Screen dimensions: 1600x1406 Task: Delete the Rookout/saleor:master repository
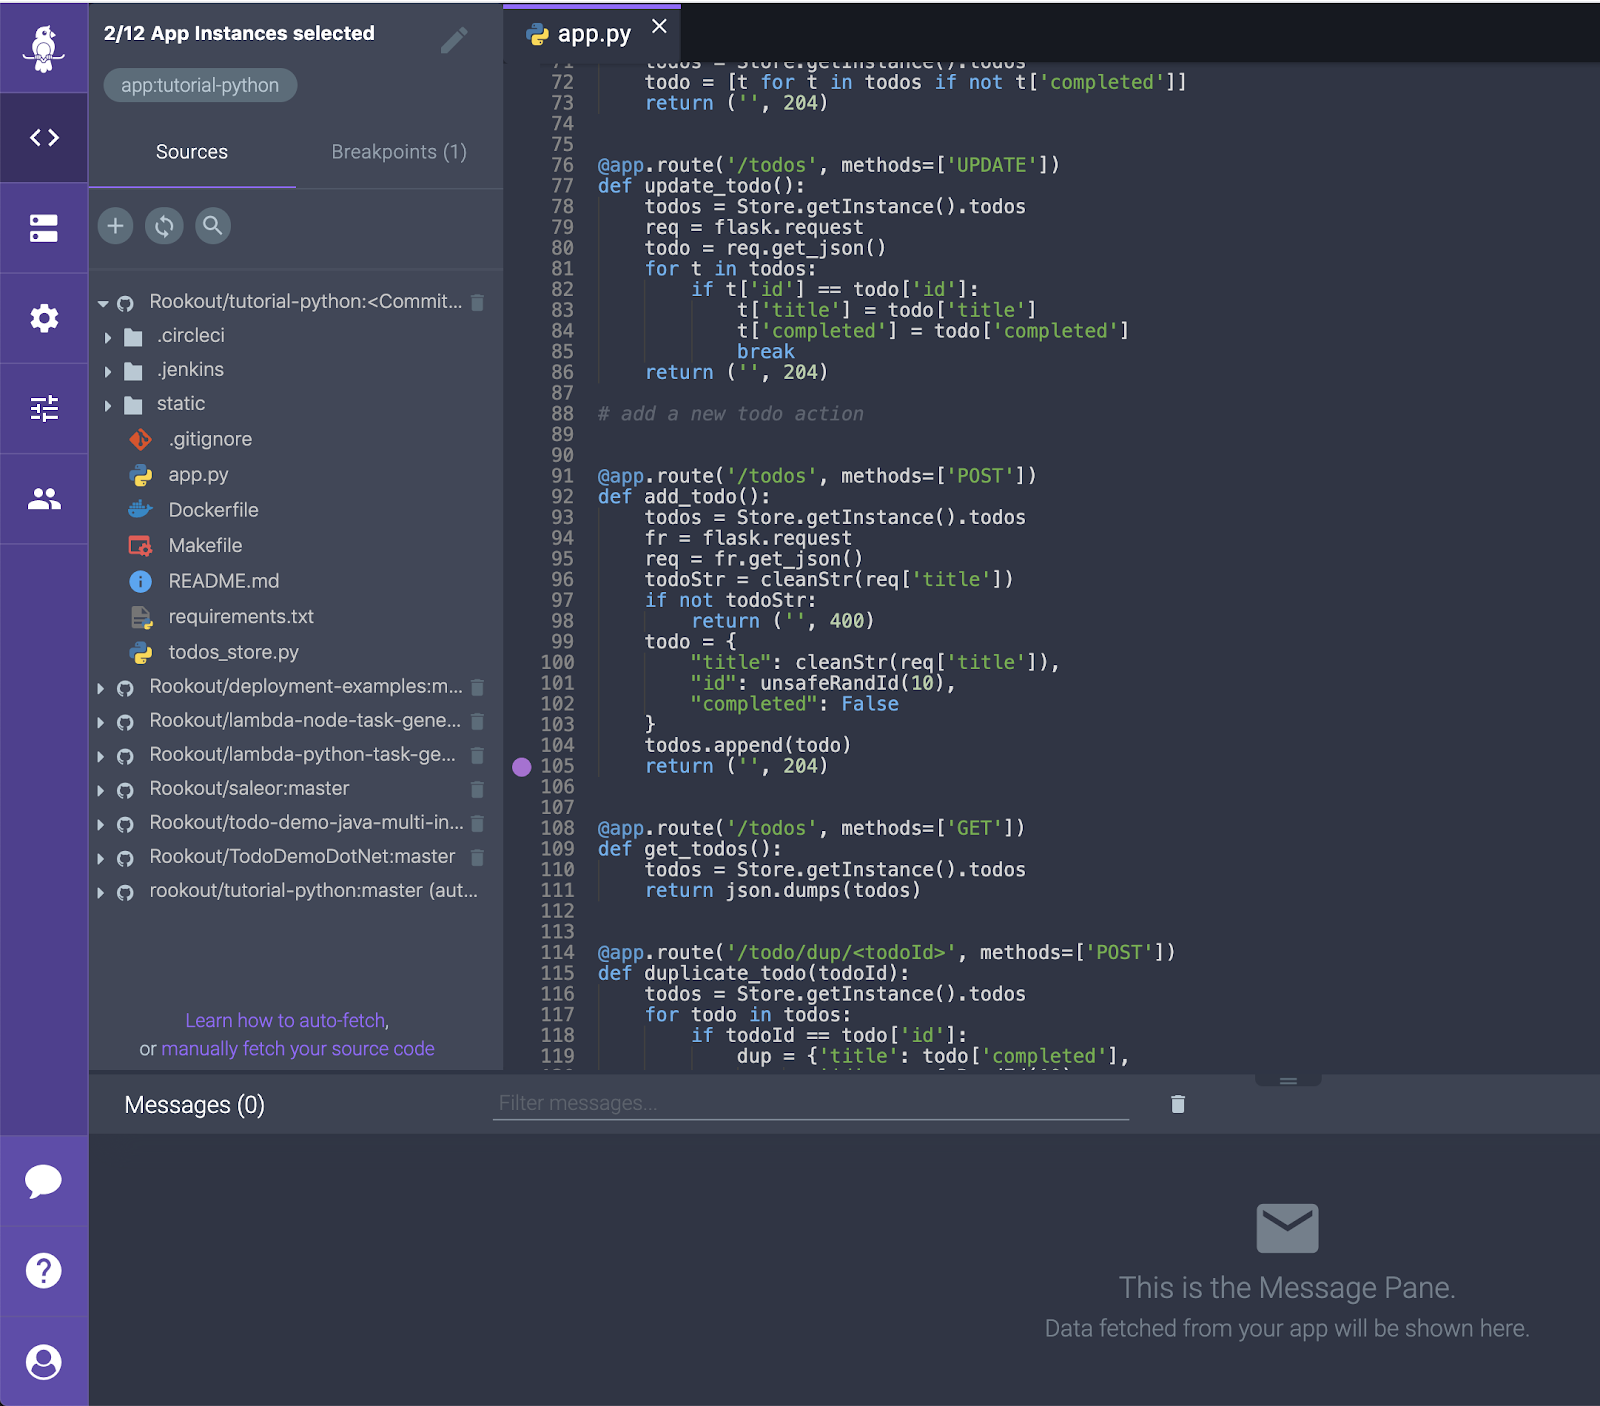tap(478, 789)
